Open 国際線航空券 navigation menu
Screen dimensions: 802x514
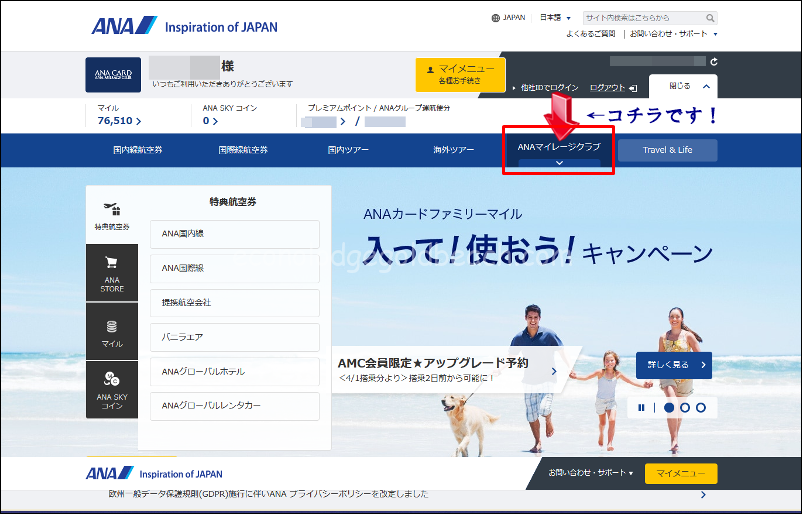pos(243,150)
